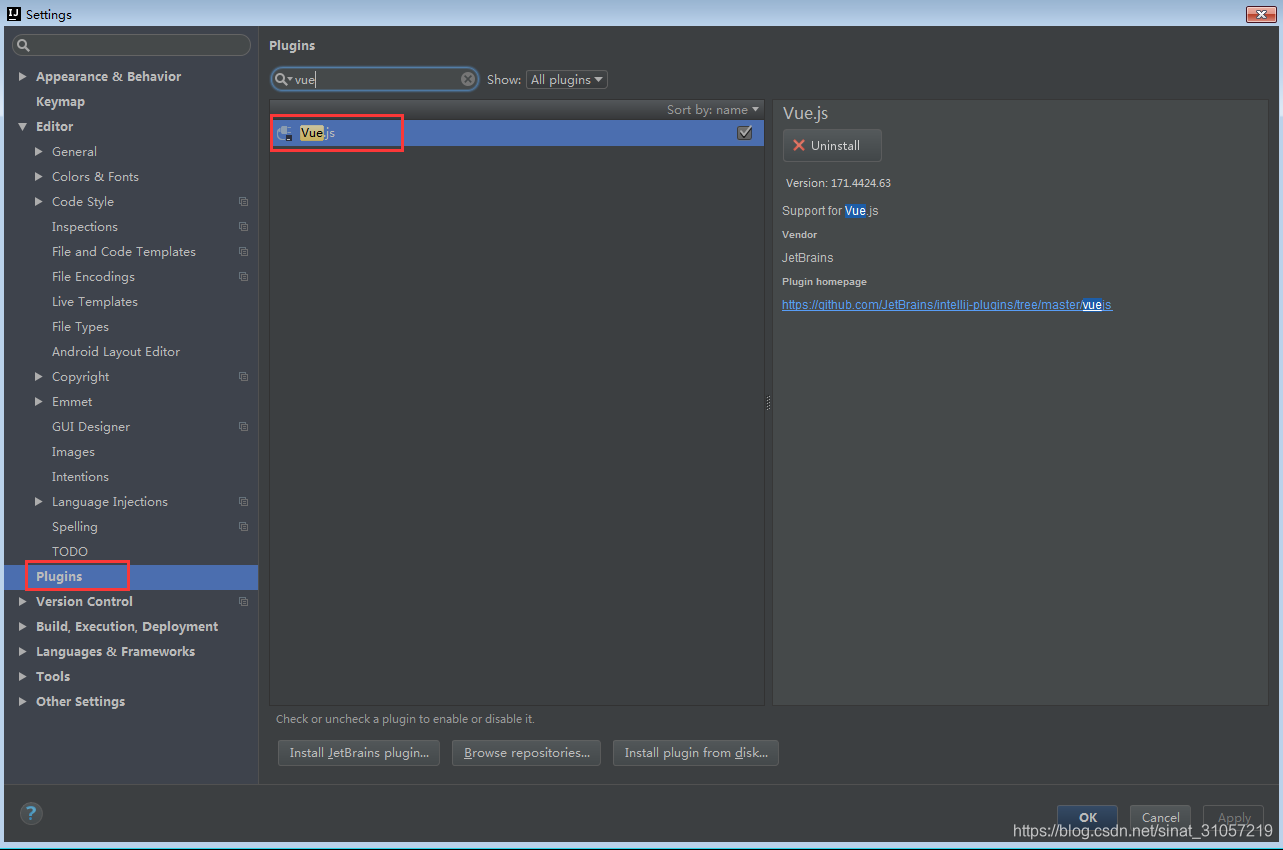This screenshot has width=1283, height=850.
Task: Click the settings search field at top left
Action: point(131,45)
